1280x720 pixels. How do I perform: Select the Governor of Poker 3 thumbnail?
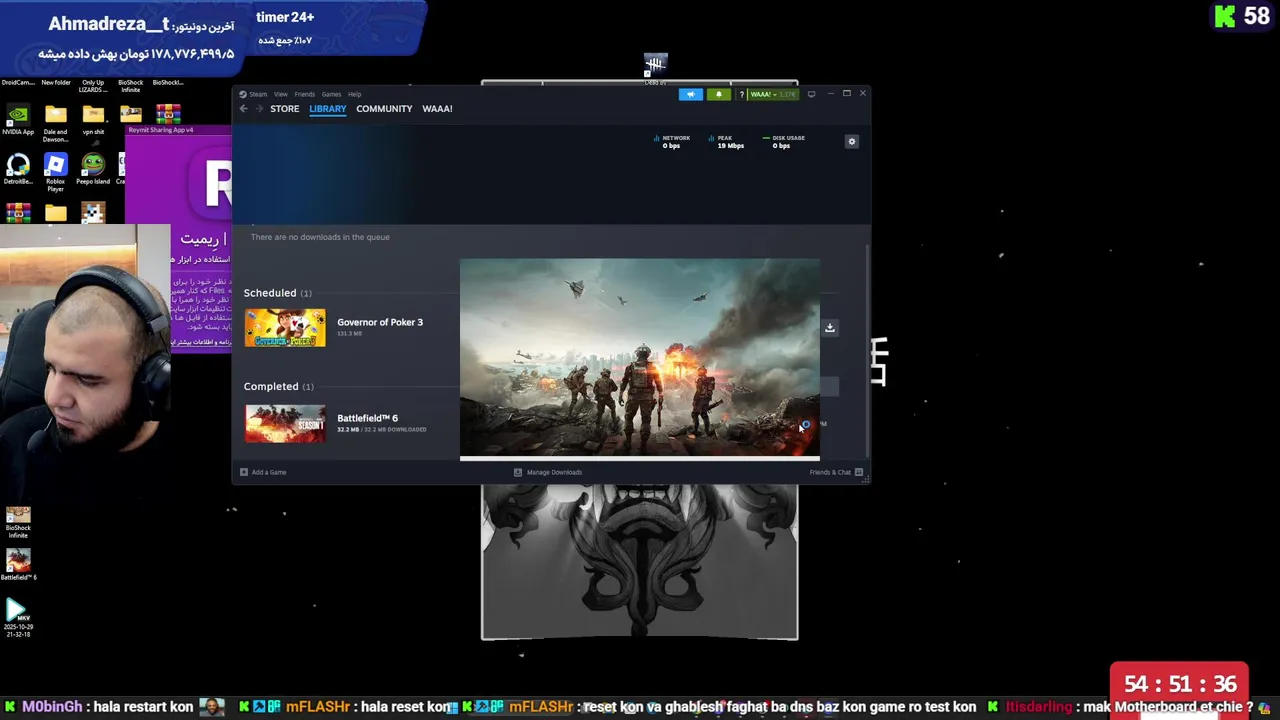(x=285, y=328)
